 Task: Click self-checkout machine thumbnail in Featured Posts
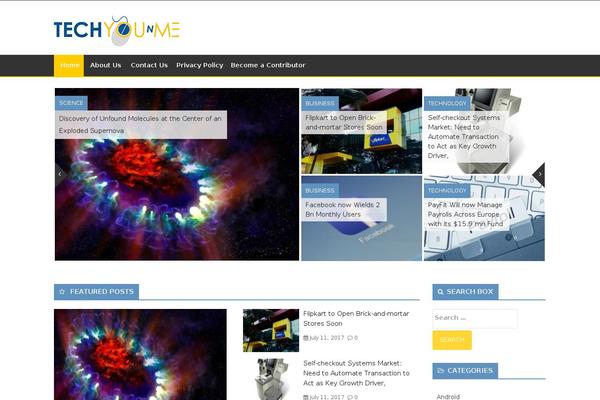pos(271,379)
